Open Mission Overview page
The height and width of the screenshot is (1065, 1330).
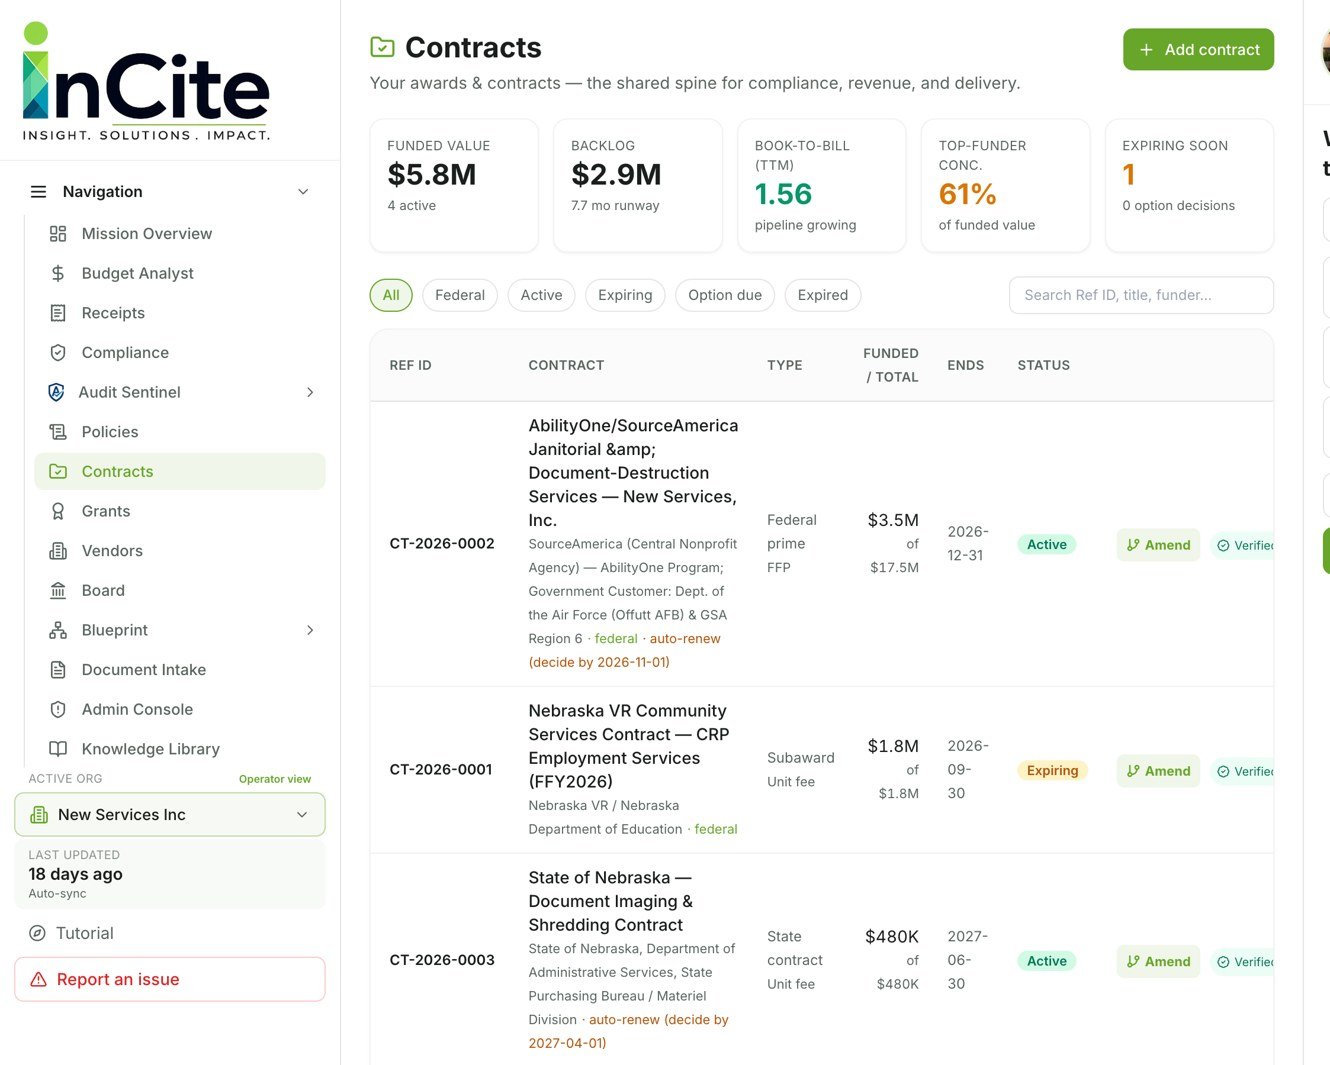coord(180,233)
